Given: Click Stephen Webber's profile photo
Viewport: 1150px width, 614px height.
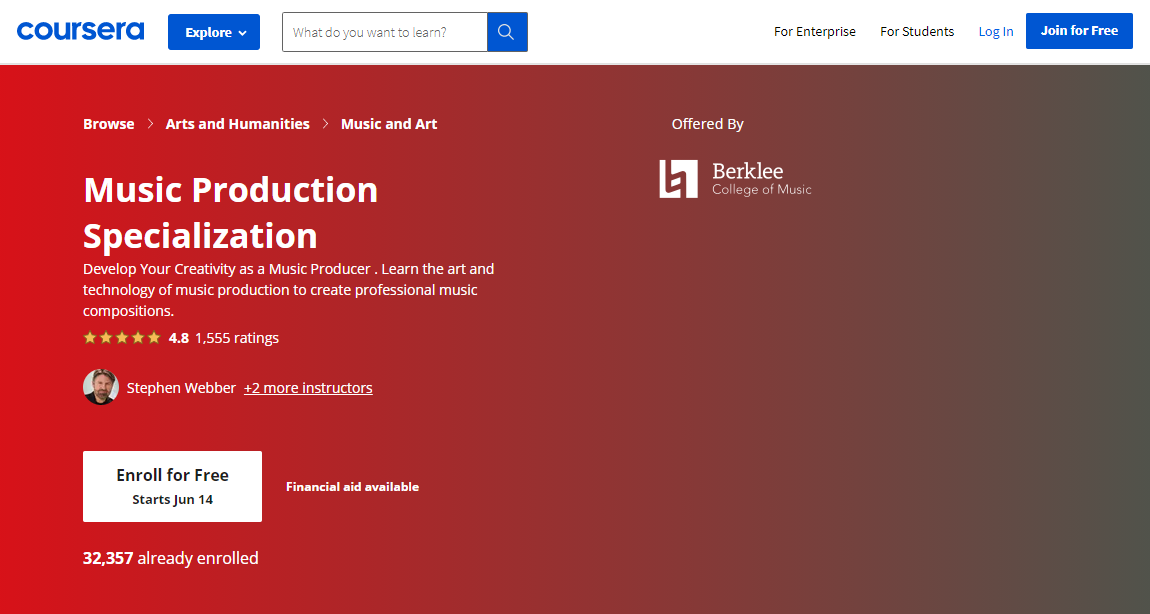Looking at the screenshot, I should [101, 388].
